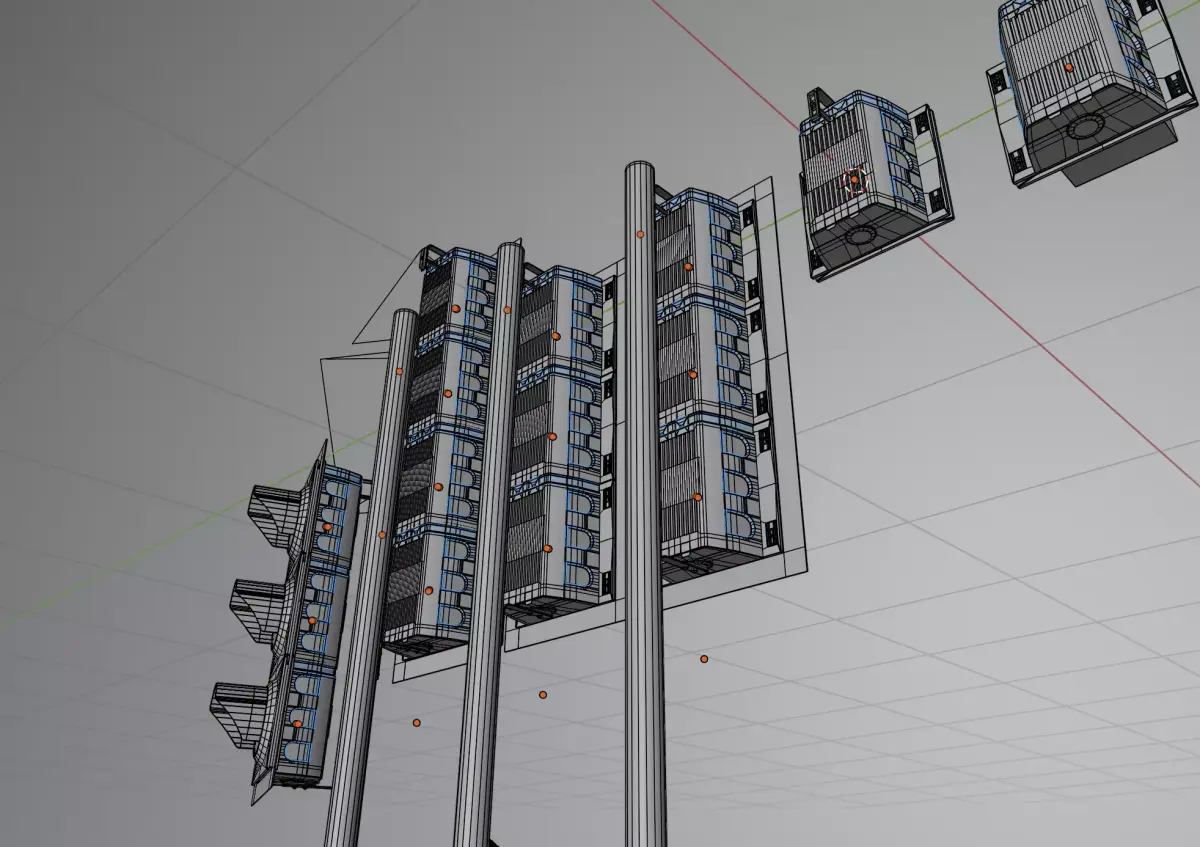Screen dimensions: 1200x847
Task: Select the shortest, leftmost pole
Action: click(x=375, y=580)
